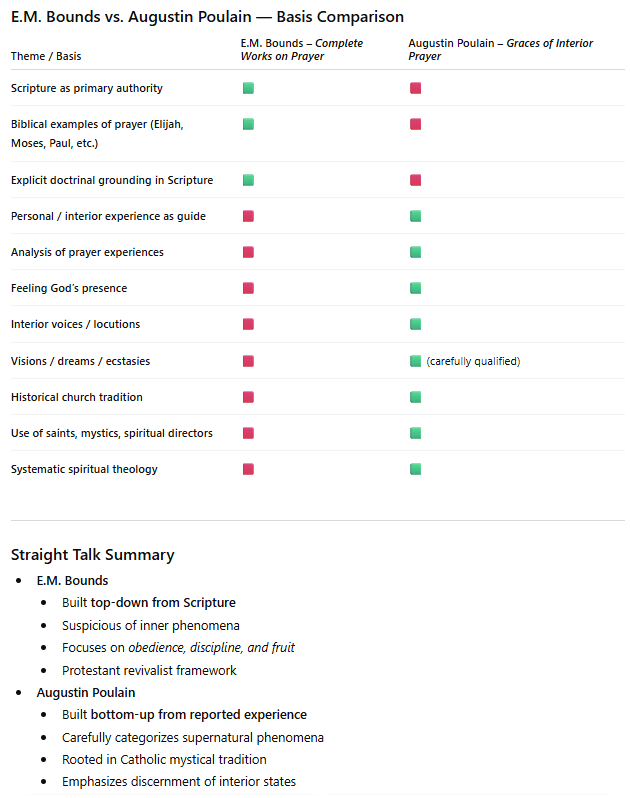Click Poulain's red square for Explicit doctrinal grounding

415,180
